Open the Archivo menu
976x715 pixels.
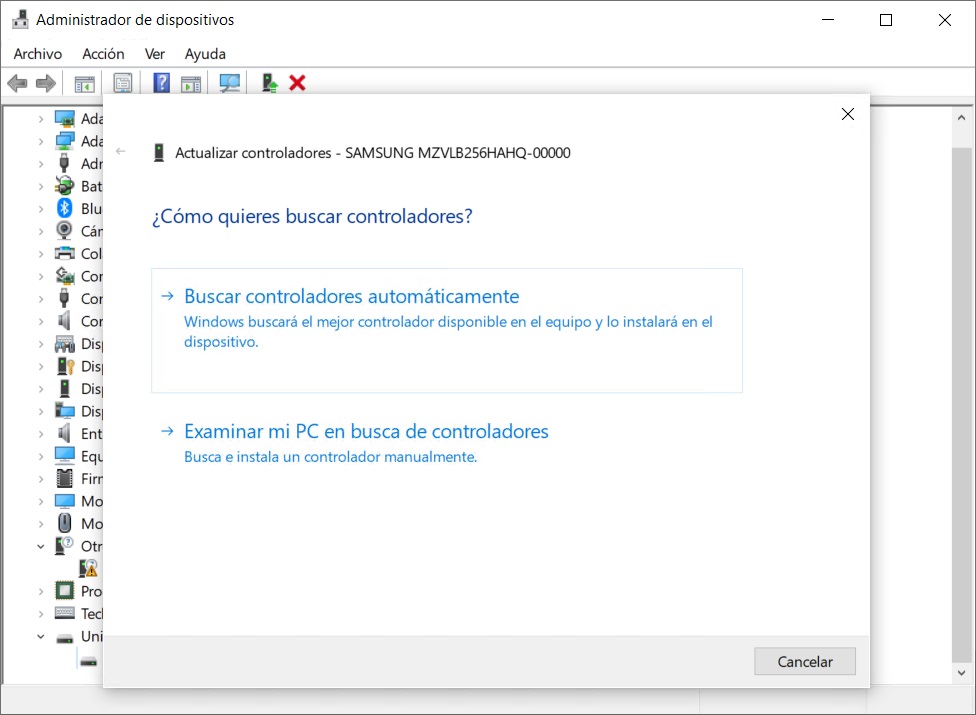[38, 54]
